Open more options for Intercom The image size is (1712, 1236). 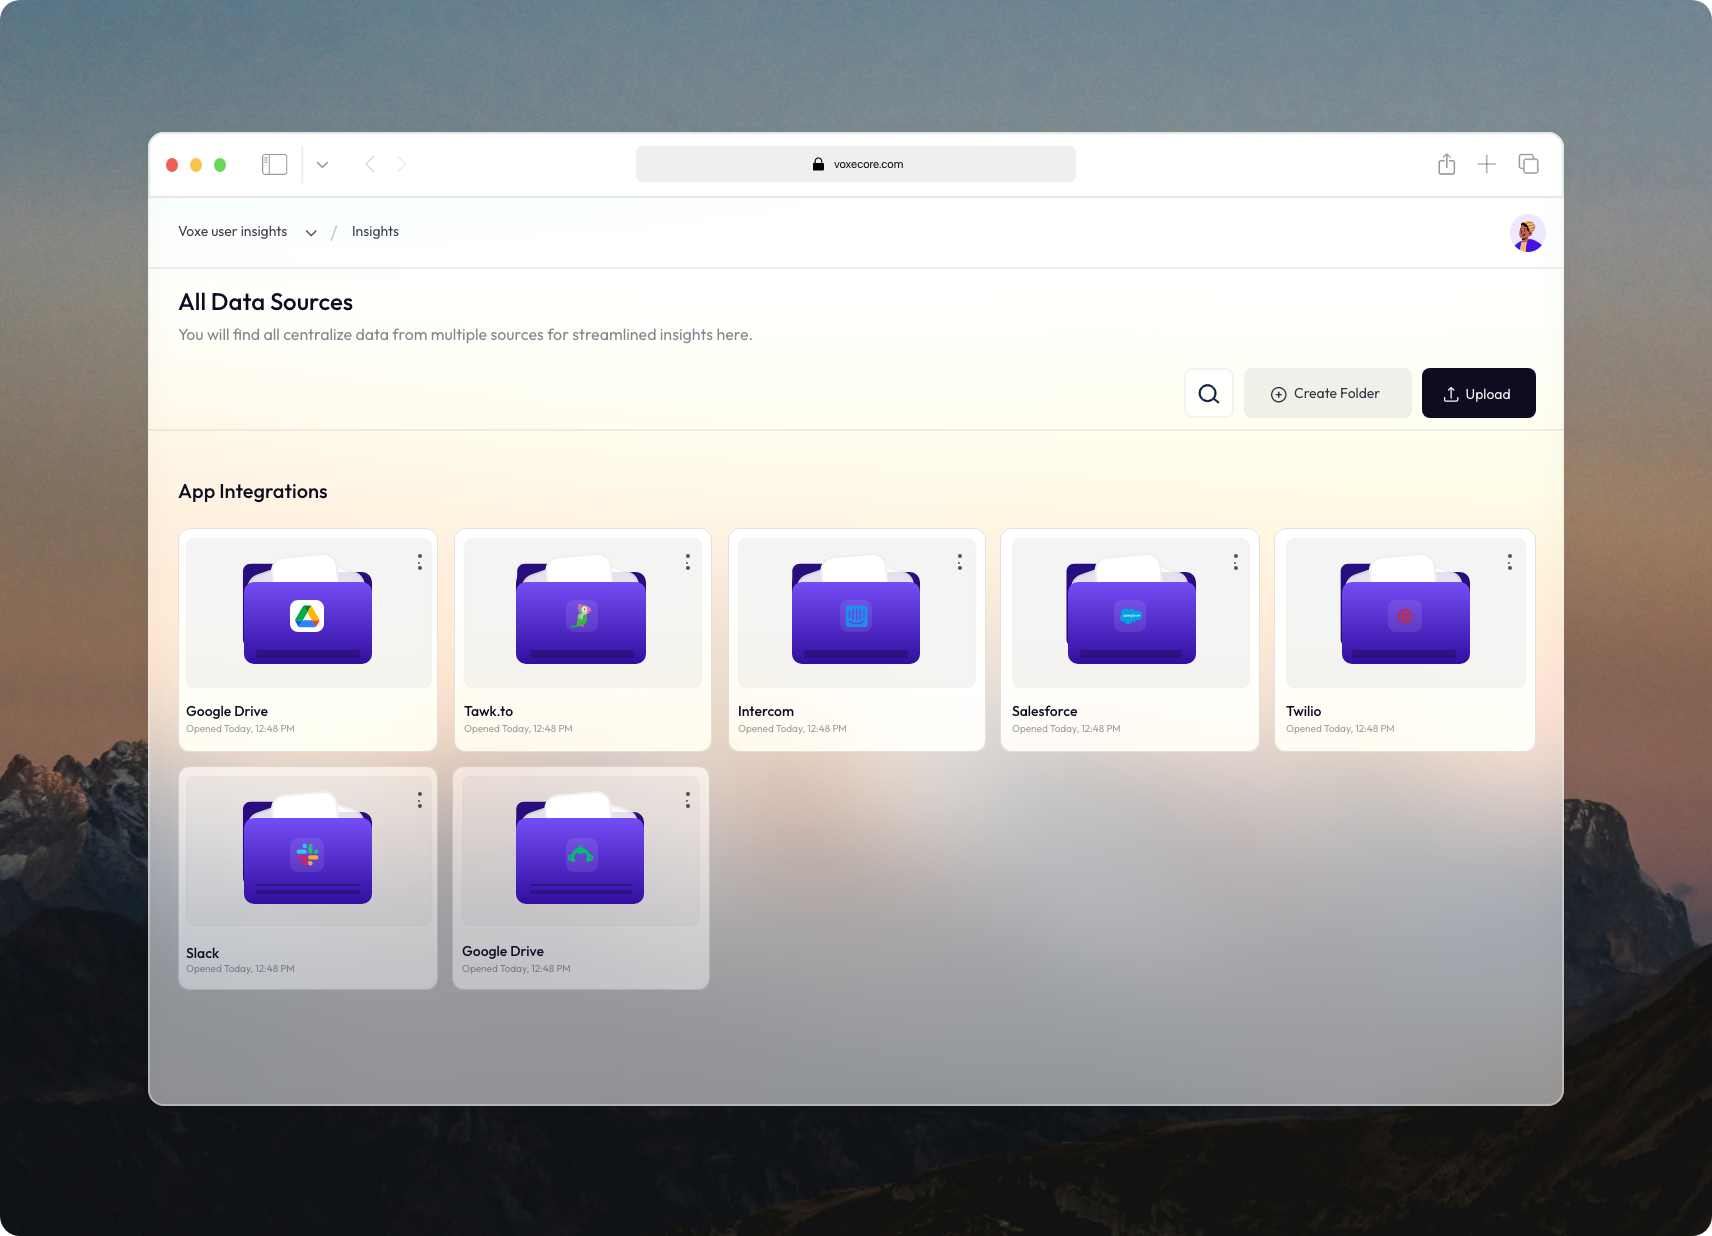pos(959,562)
